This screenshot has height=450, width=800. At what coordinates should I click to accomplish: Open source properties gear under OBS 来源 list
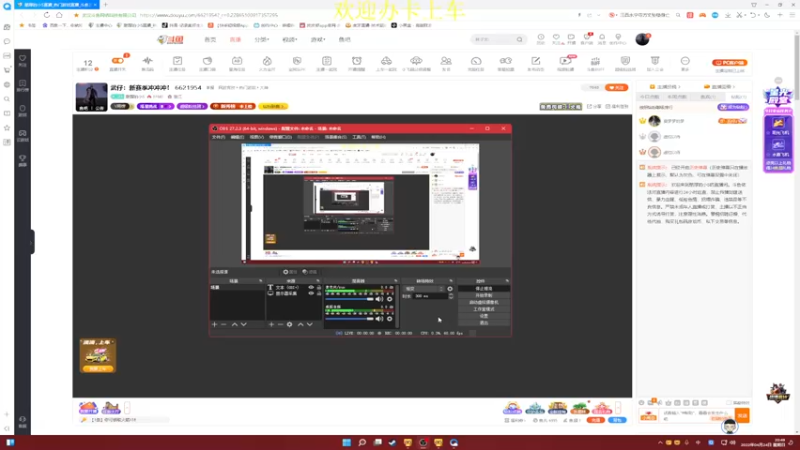coord(289,324)
